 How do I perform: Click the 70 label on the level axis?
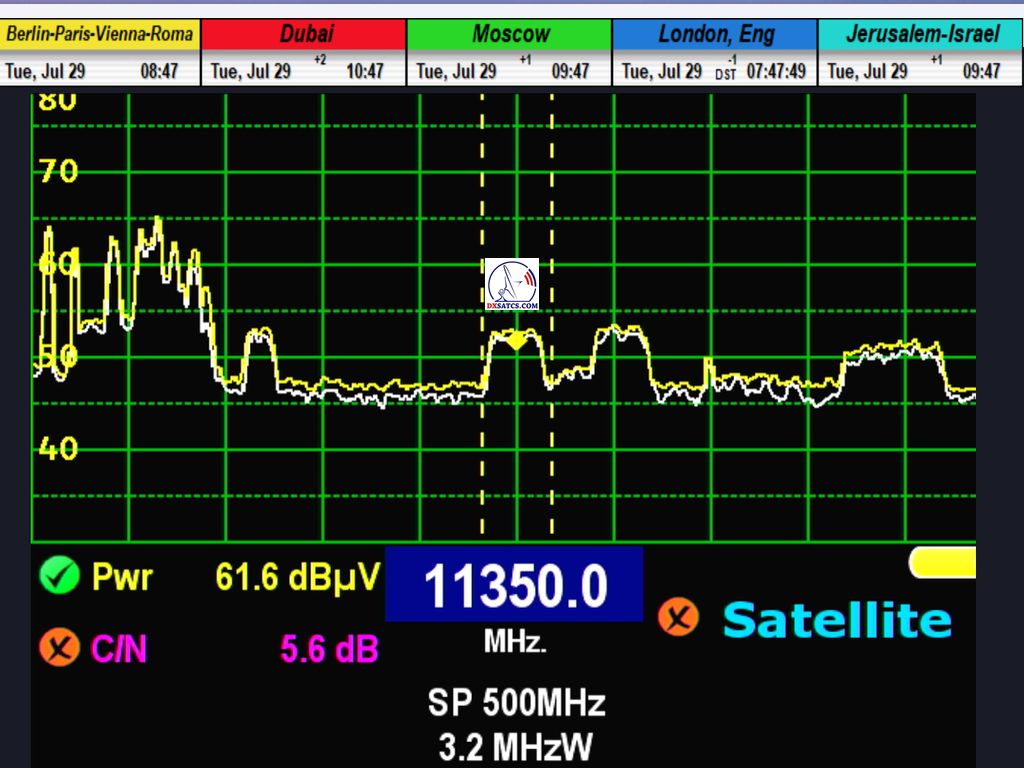(x=58, y=172)
